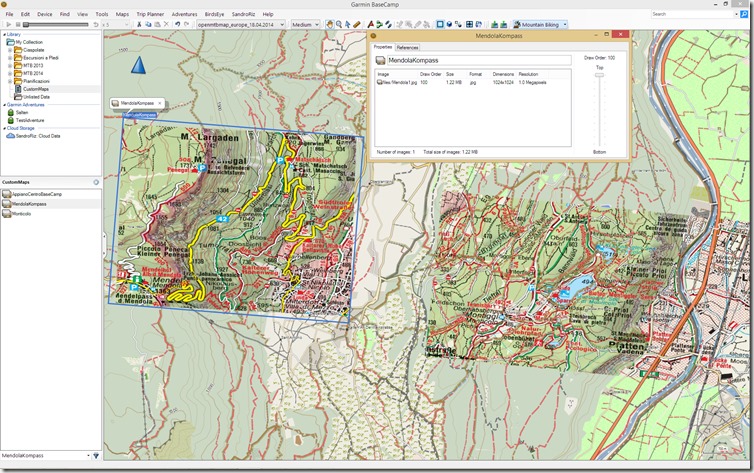Expand the Escursioni a Piedi folder
This screenshot has height=473, width=754.
point(10,58)
